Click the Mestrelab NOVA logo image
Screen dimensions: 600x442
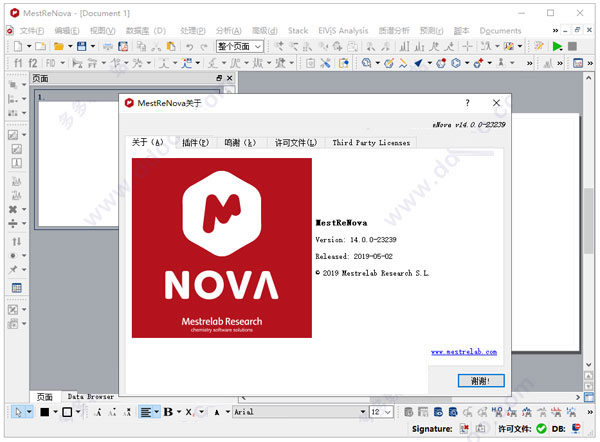coord(222,248)
